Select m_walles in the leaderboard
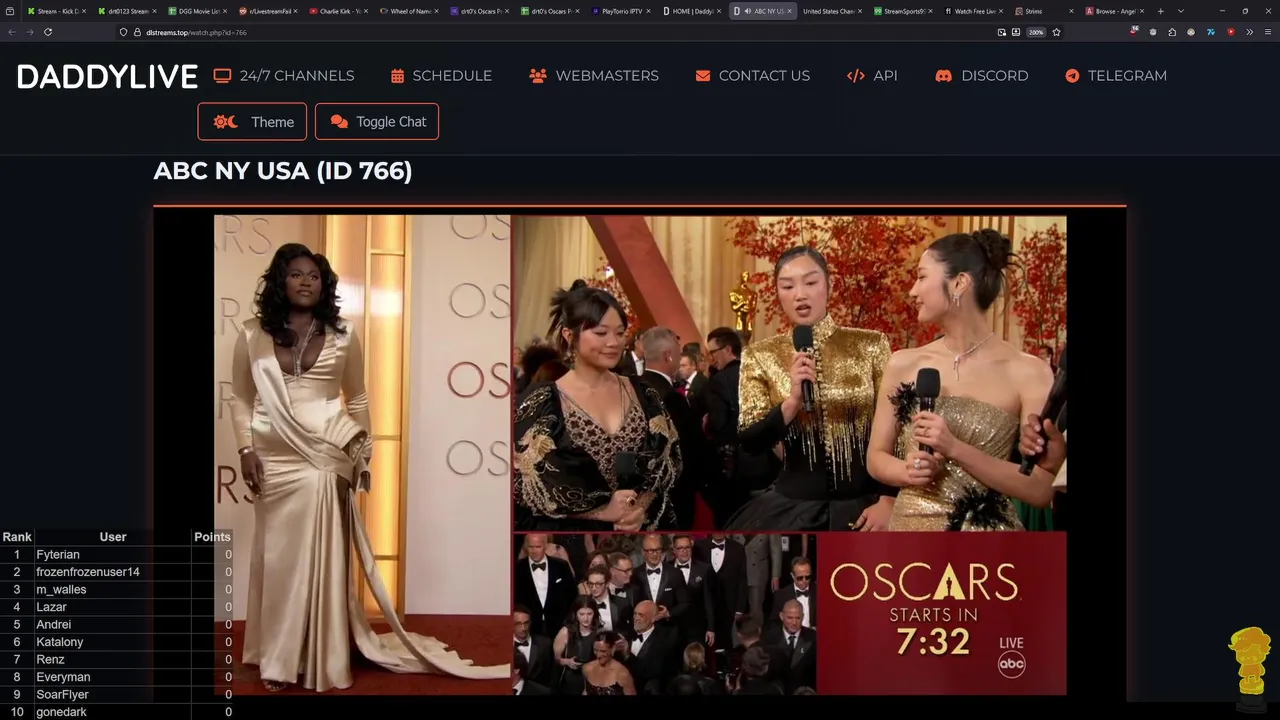This screenshot has height=720, width=1280. tap(61, 590)
